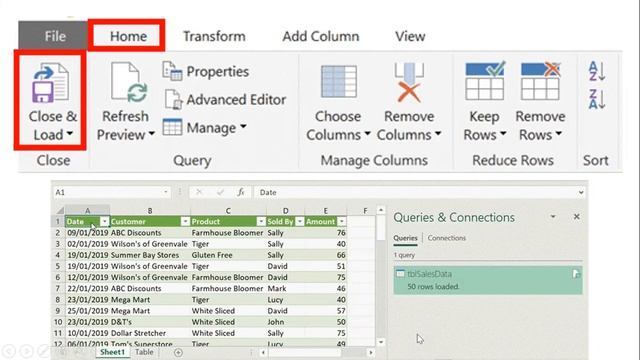Expand the Remove Columns dropdown arrow
This screenshot has height=360, width=640.
[438, 133]
